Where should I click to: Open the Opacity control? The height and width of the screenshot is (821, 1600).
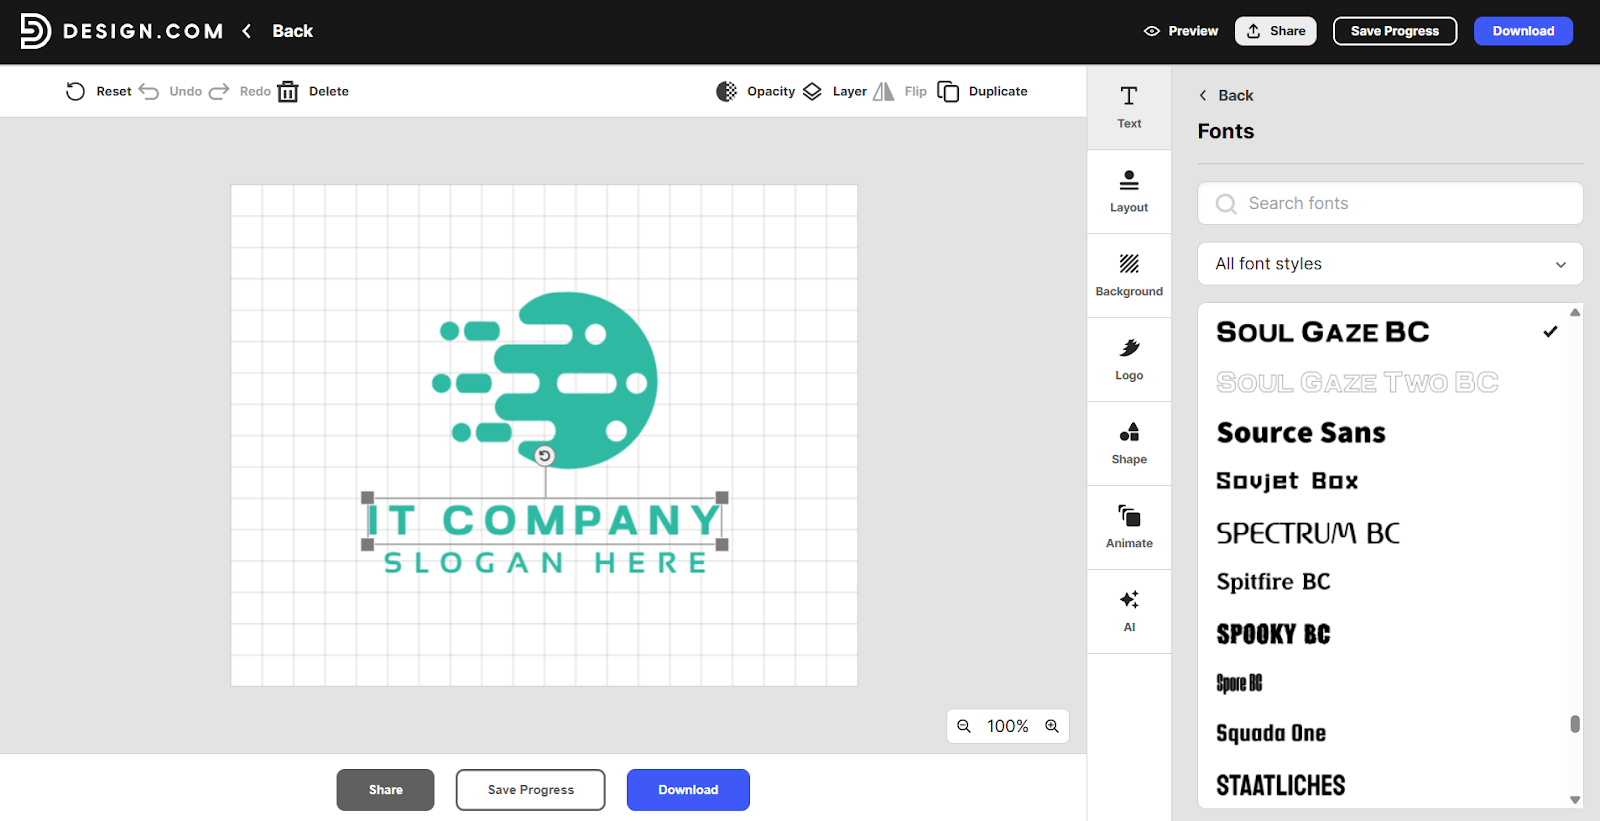tap(727, 92)
